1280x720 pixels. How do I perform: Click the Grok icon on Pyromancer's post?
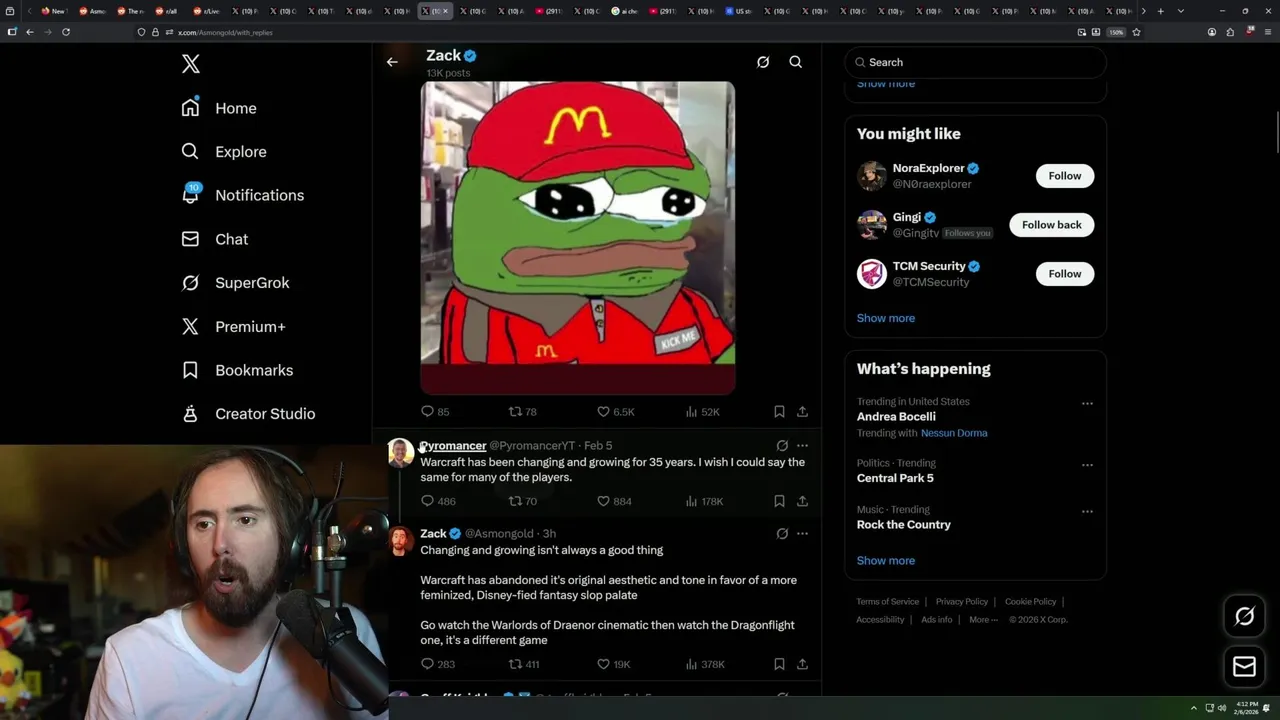pos(782,446)
